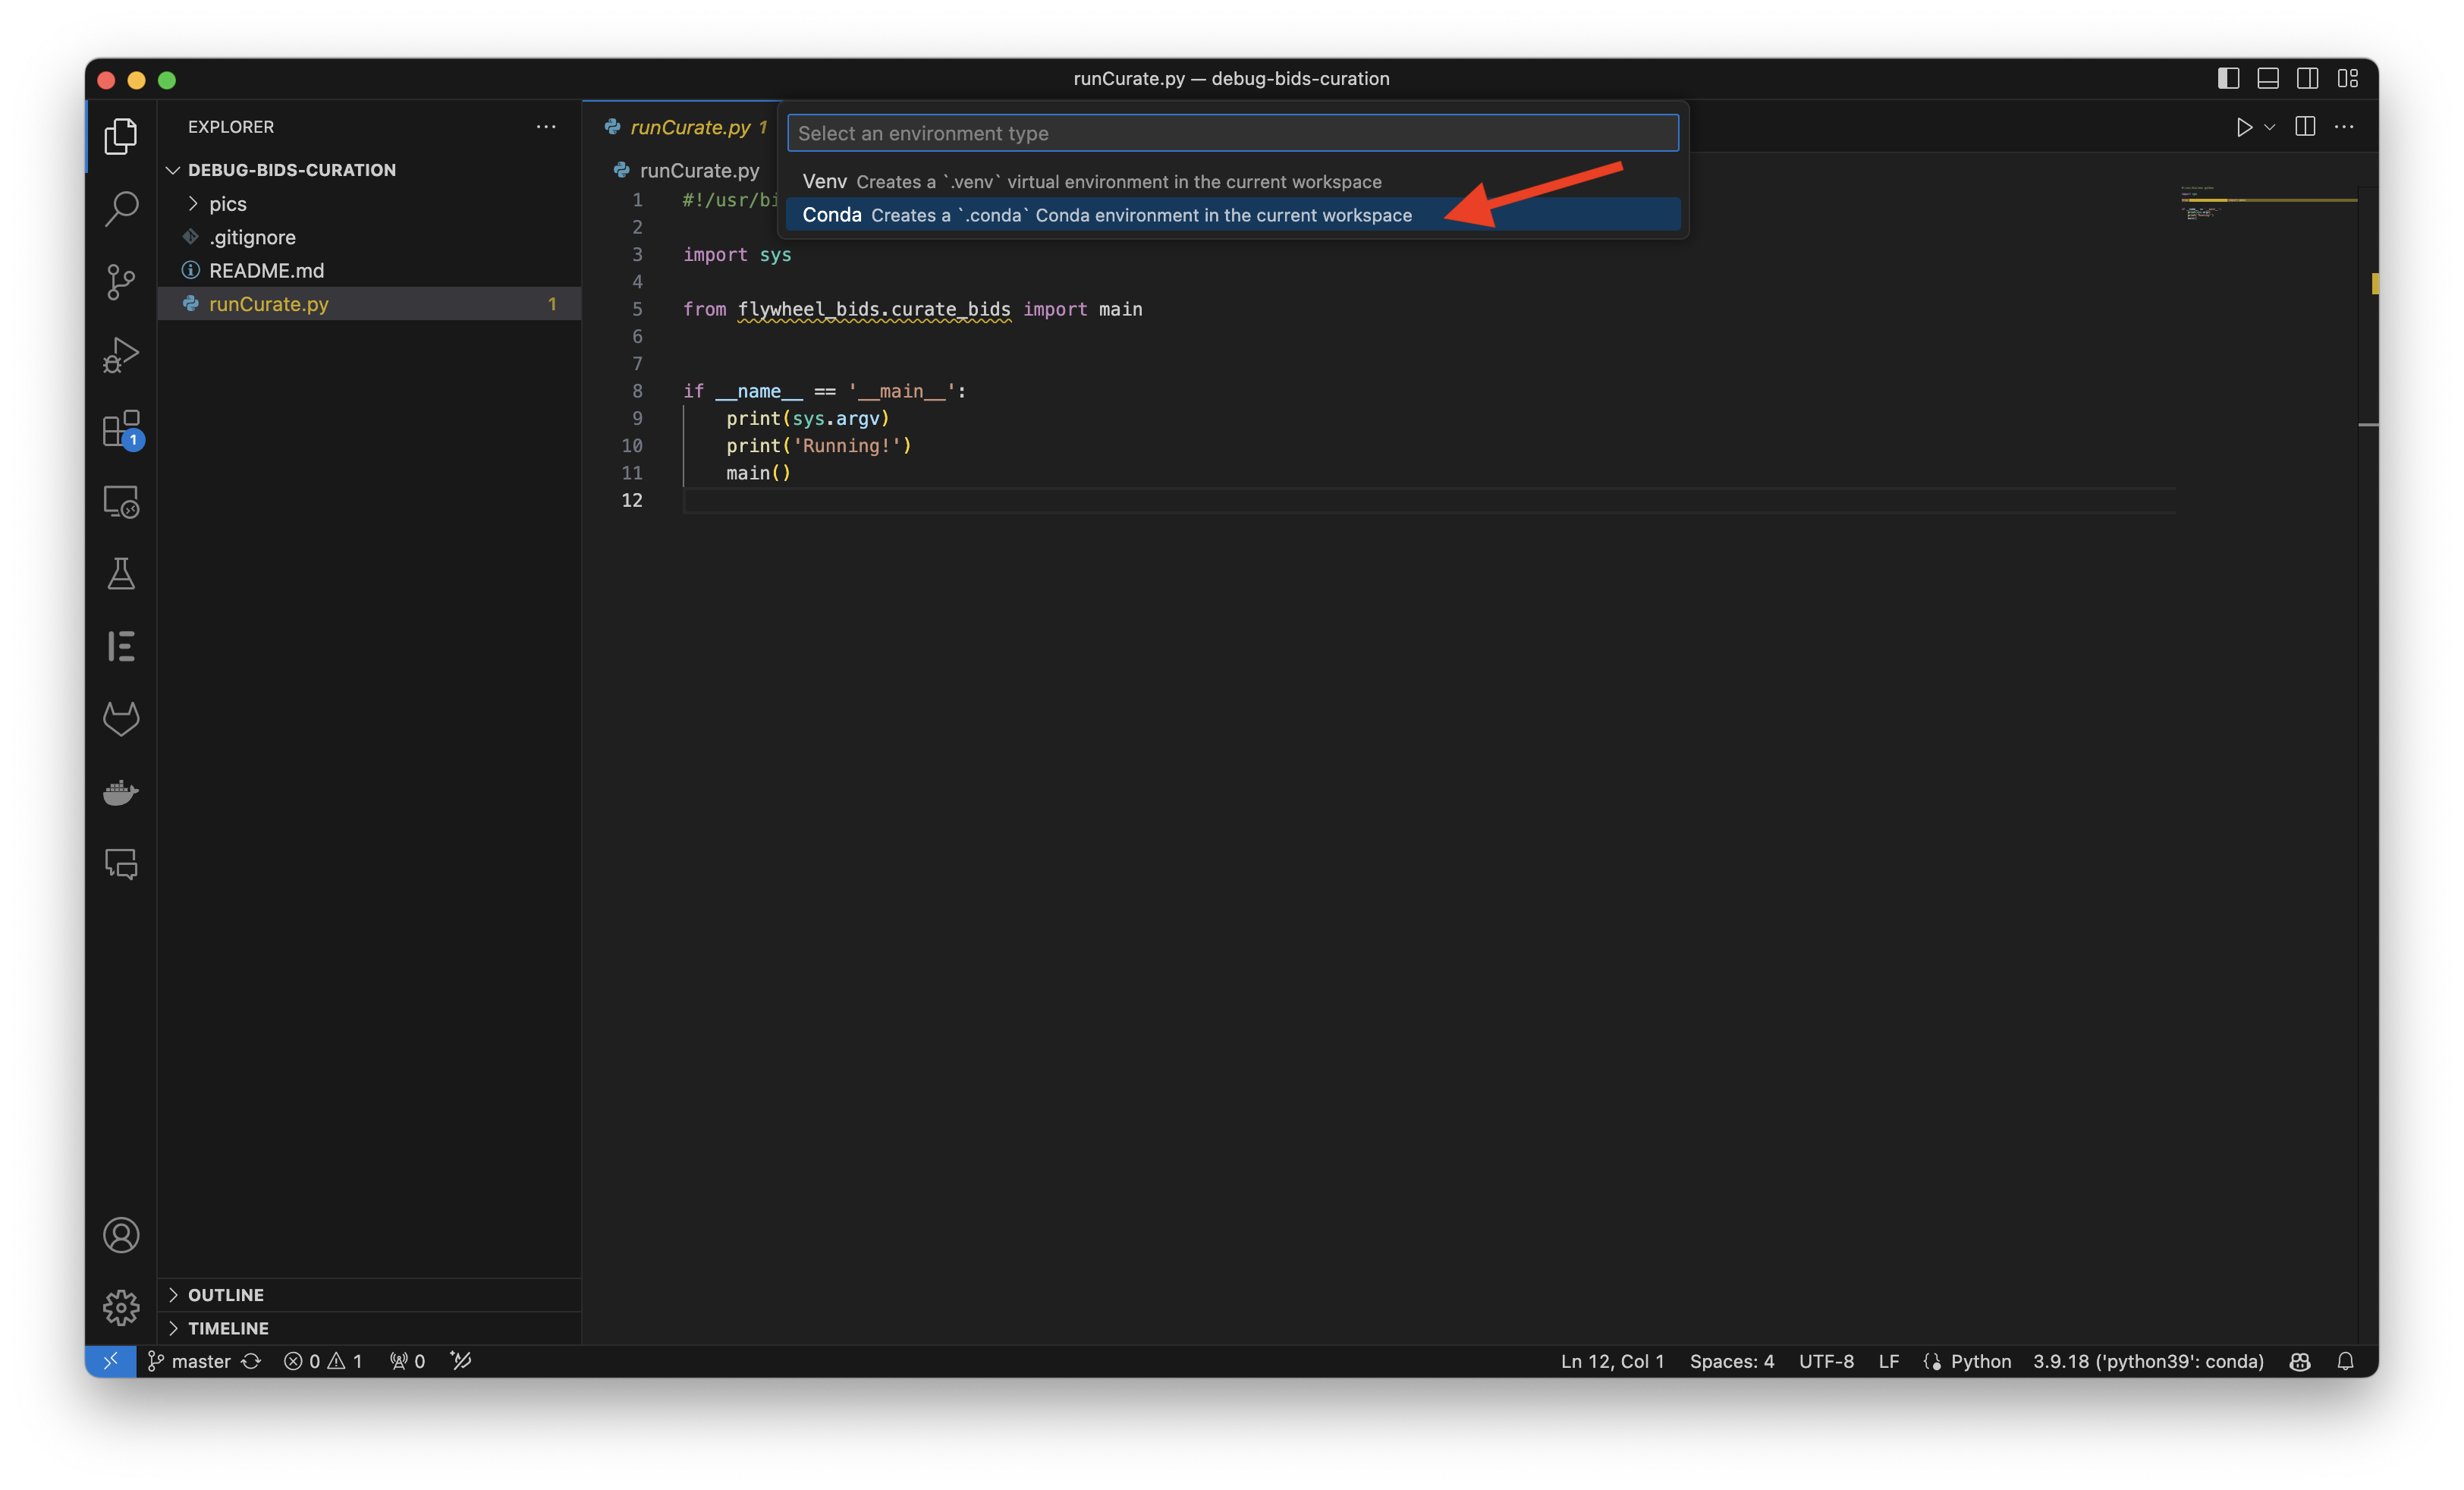
Task: Change encoding via UTF-8
Action: pyautogui.click(x=1826, y=1361)
